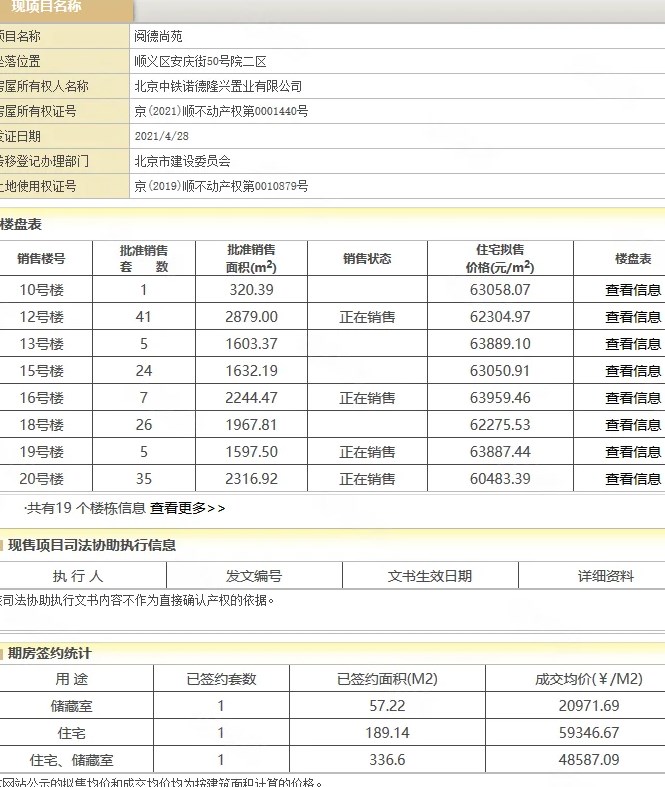Click the 执行人 column header
Screen dimensions: 665x787
(78, 576)
